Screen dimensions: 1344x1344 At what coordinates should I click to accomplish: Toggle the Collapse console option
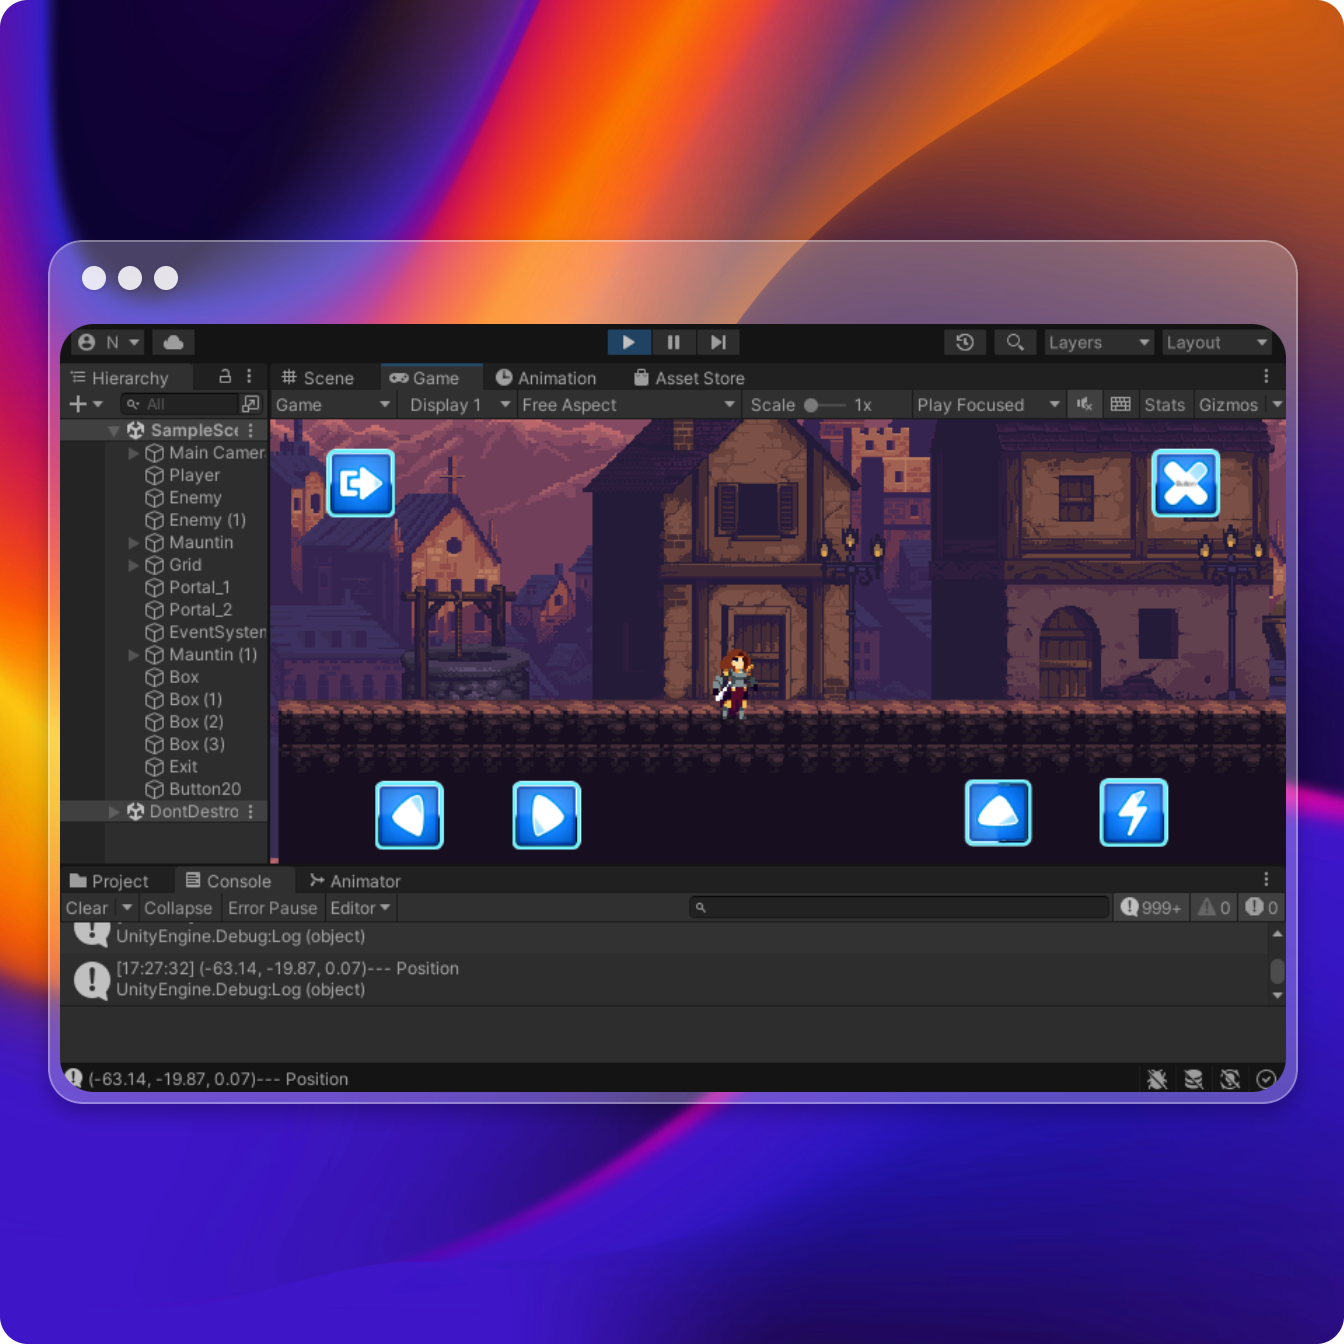tap(178, 908)
